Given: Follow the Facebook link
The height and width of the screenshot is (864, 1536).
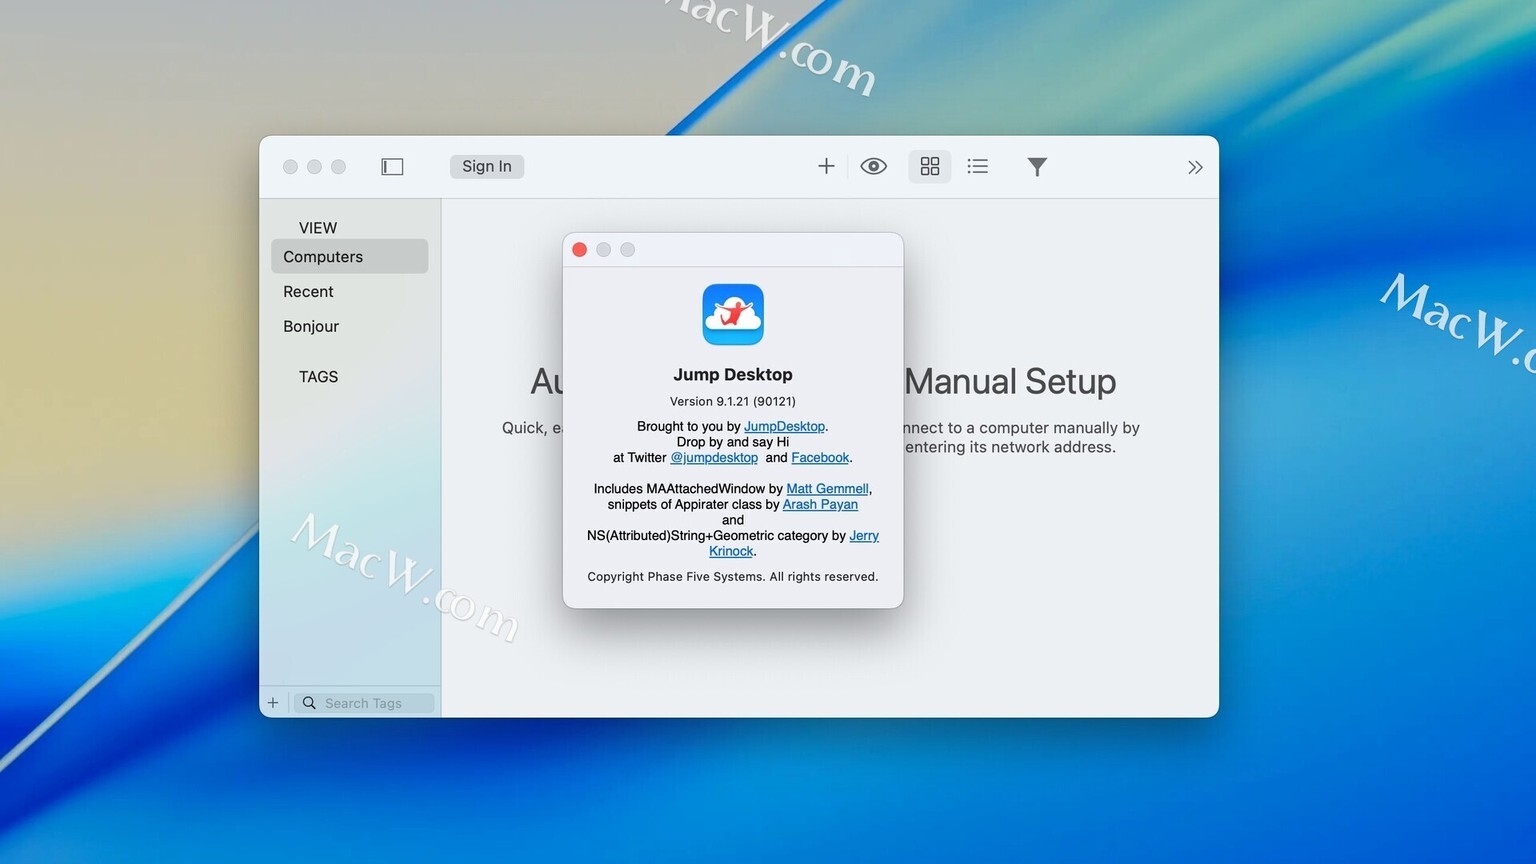Looking at the screenshot, I should (x=820, y=458).
